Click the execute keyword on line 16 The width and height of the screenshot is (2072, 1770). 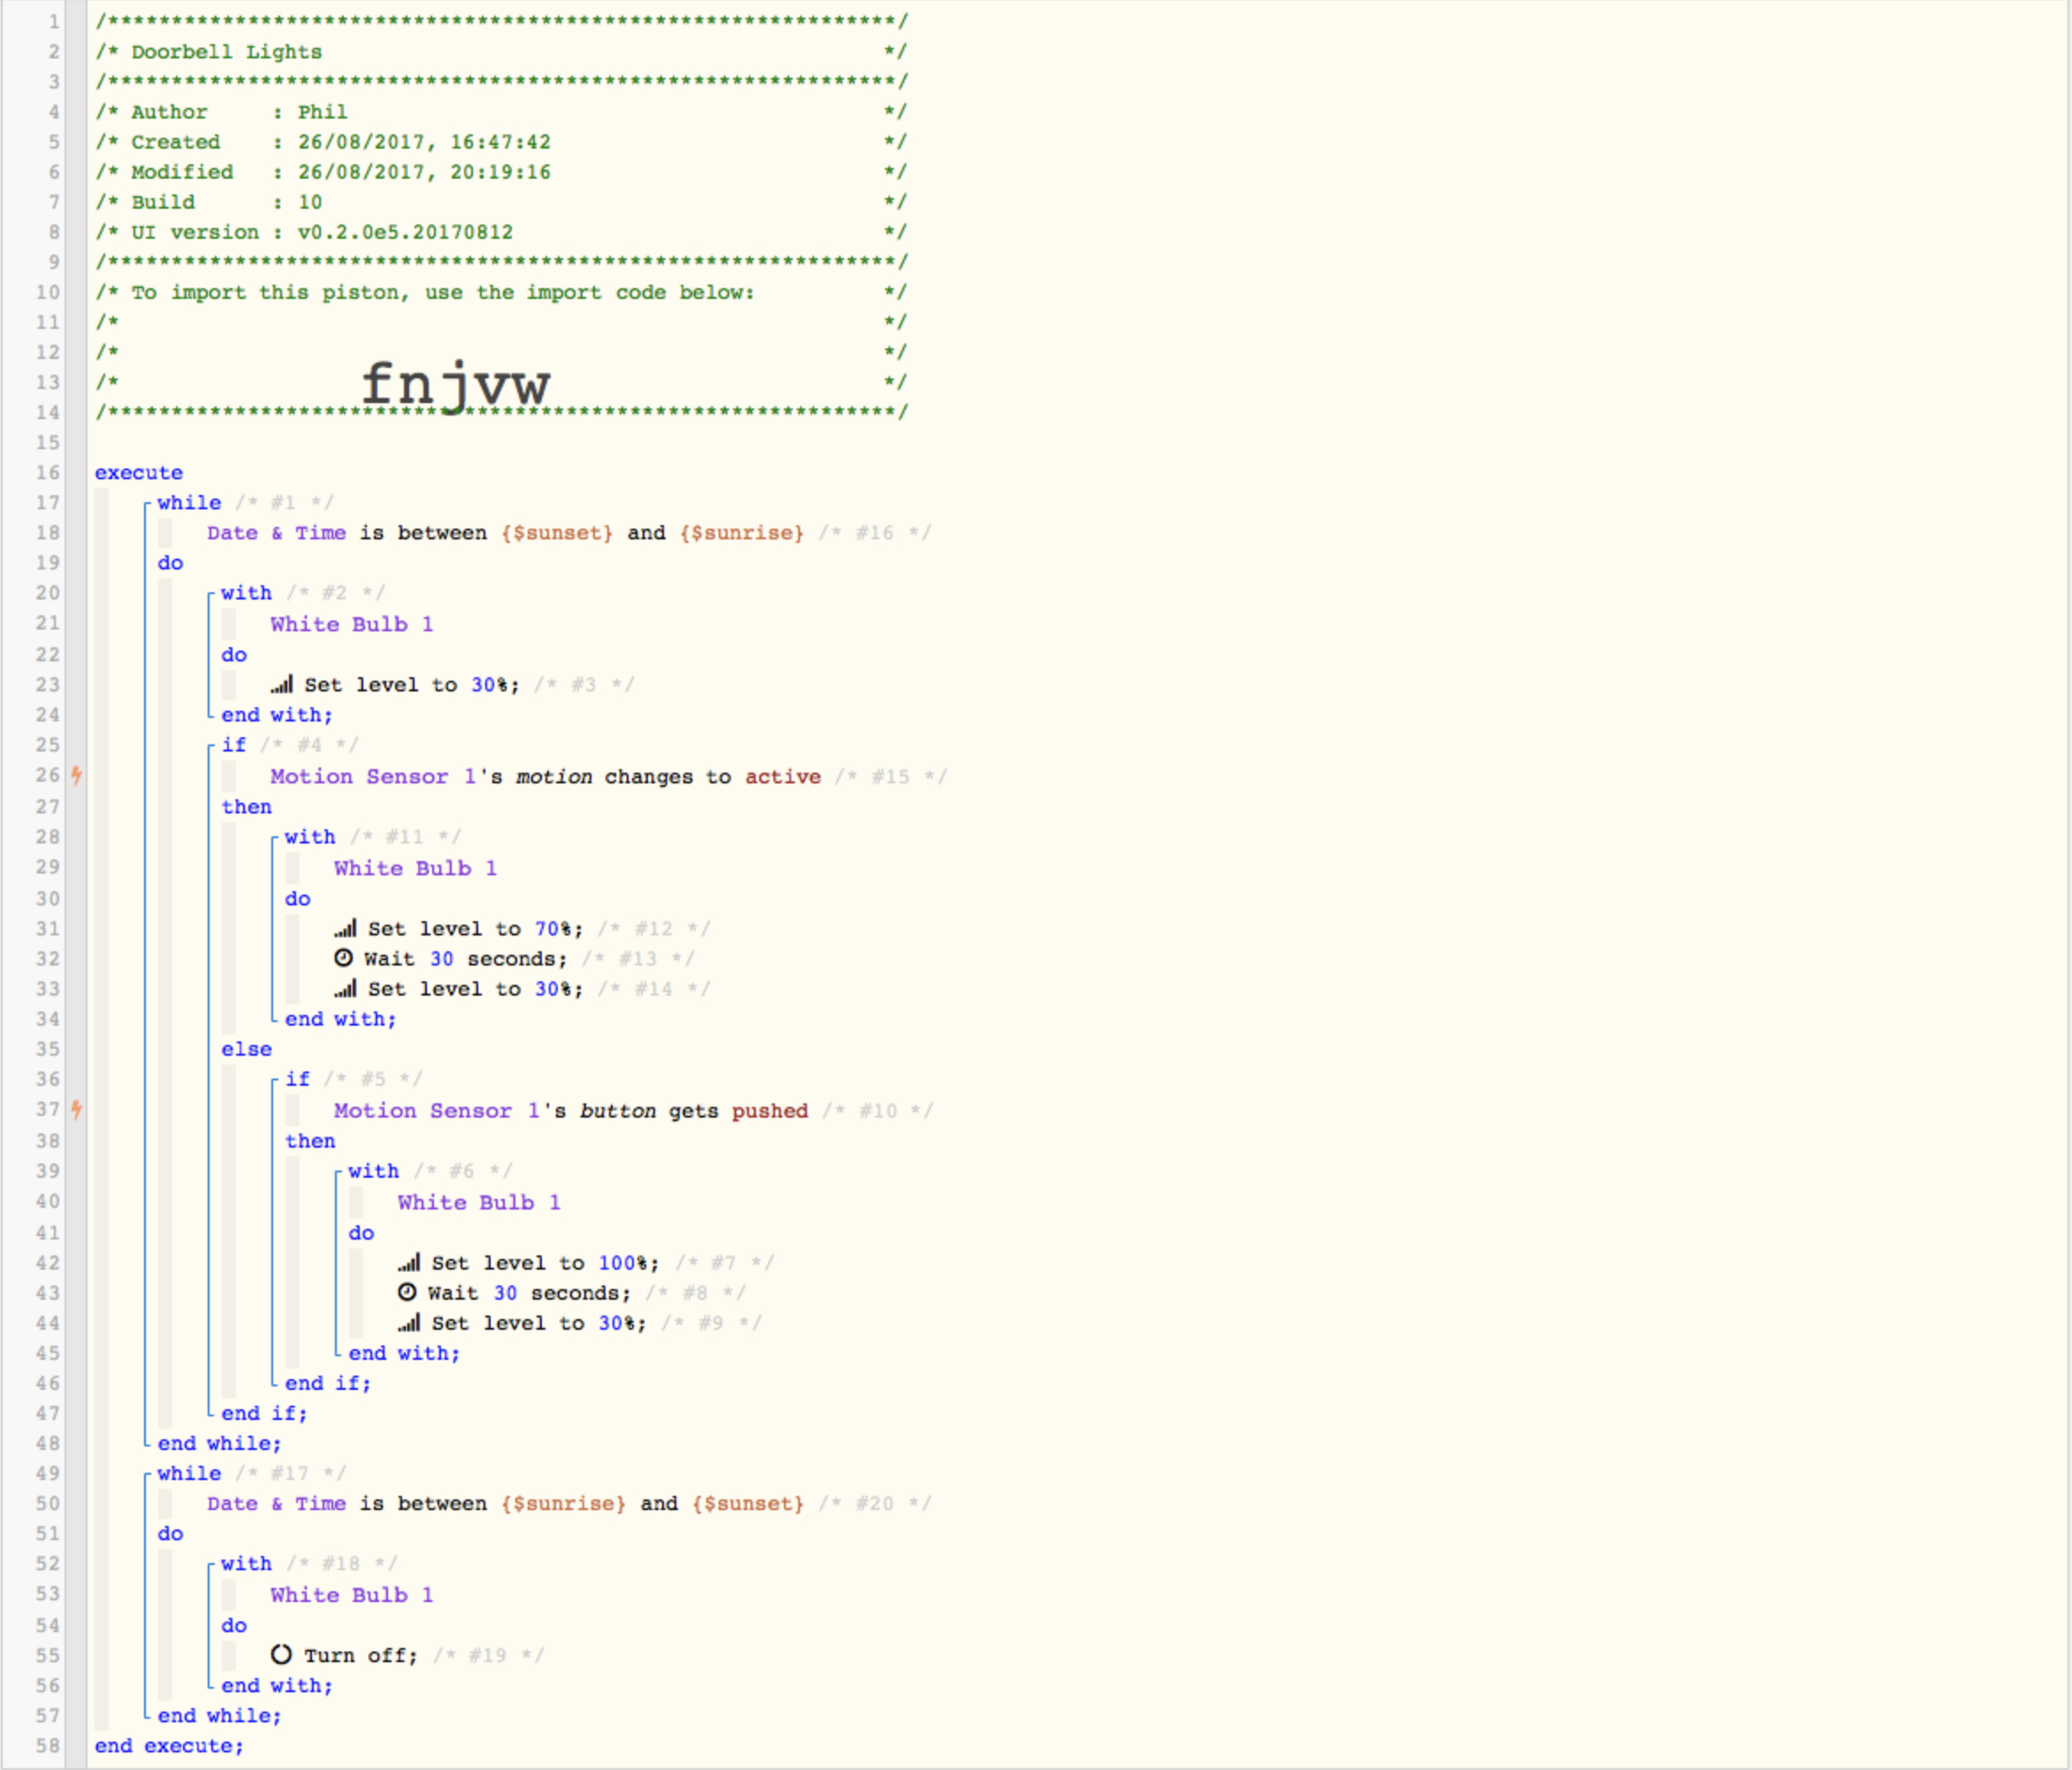click(139, 473)
